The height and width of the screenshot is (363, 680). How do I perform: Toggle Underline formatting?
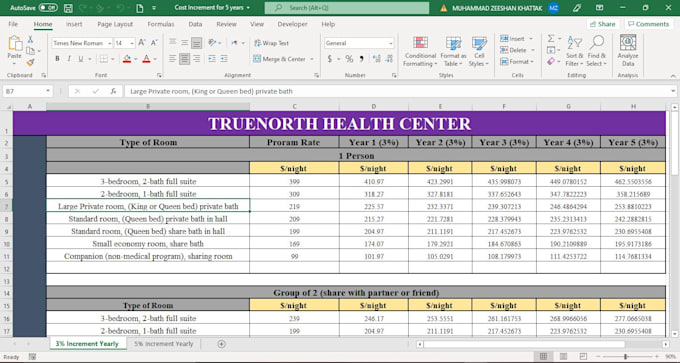click(x=80, y=59)
